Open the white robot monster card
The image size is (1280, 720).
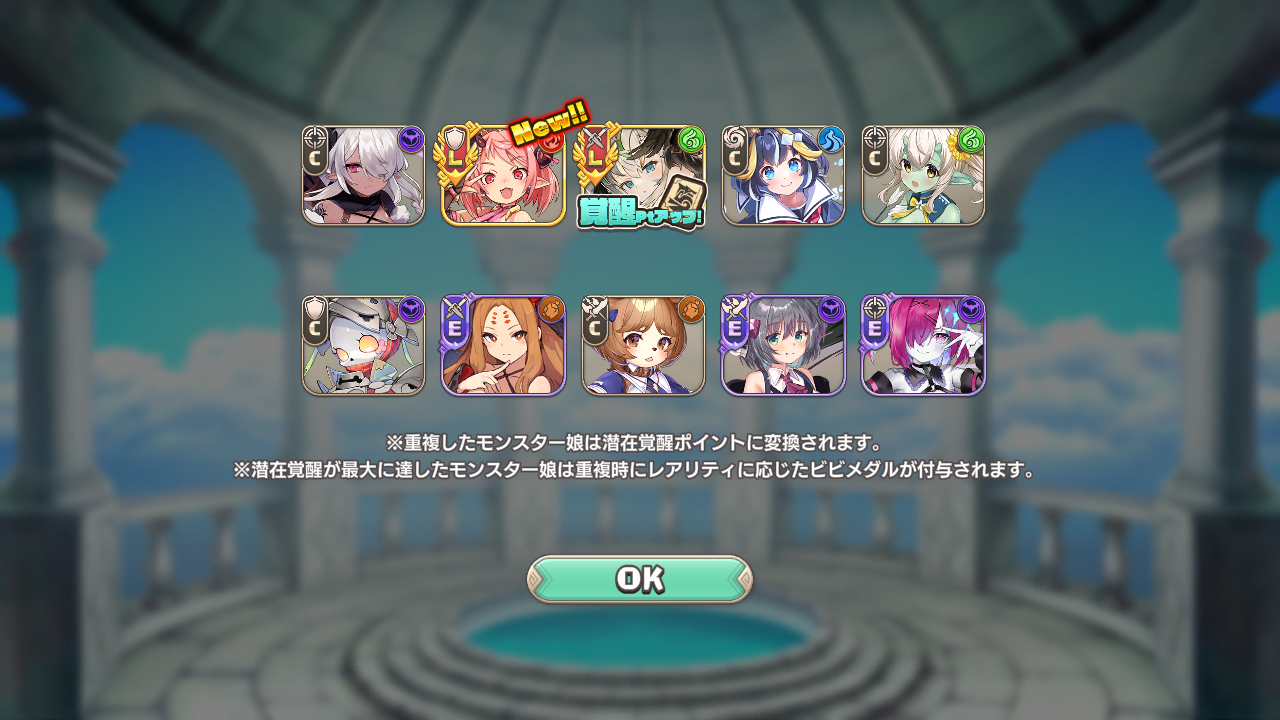pos(364,345)
